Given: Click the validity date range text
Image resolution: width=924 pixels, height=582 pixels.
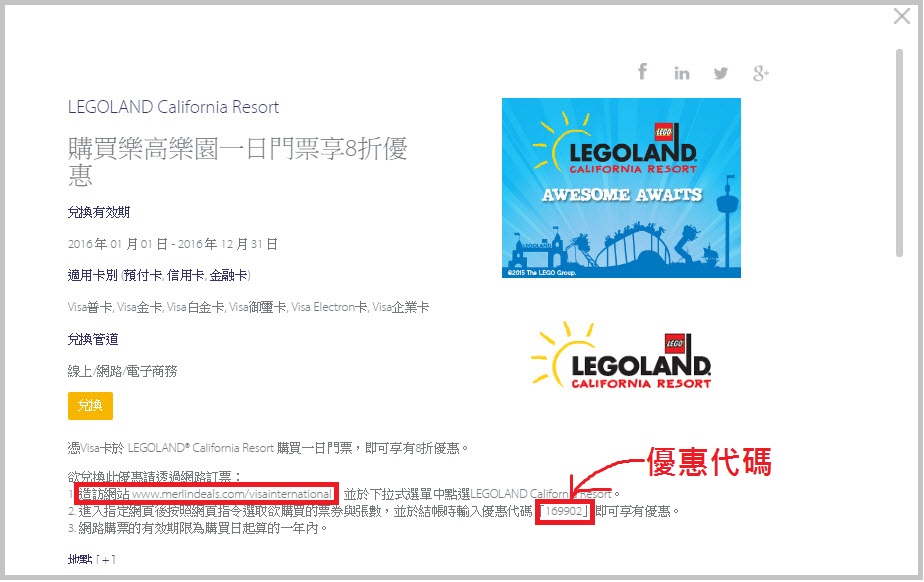Looking at the screenshot, I should point(173,244).
